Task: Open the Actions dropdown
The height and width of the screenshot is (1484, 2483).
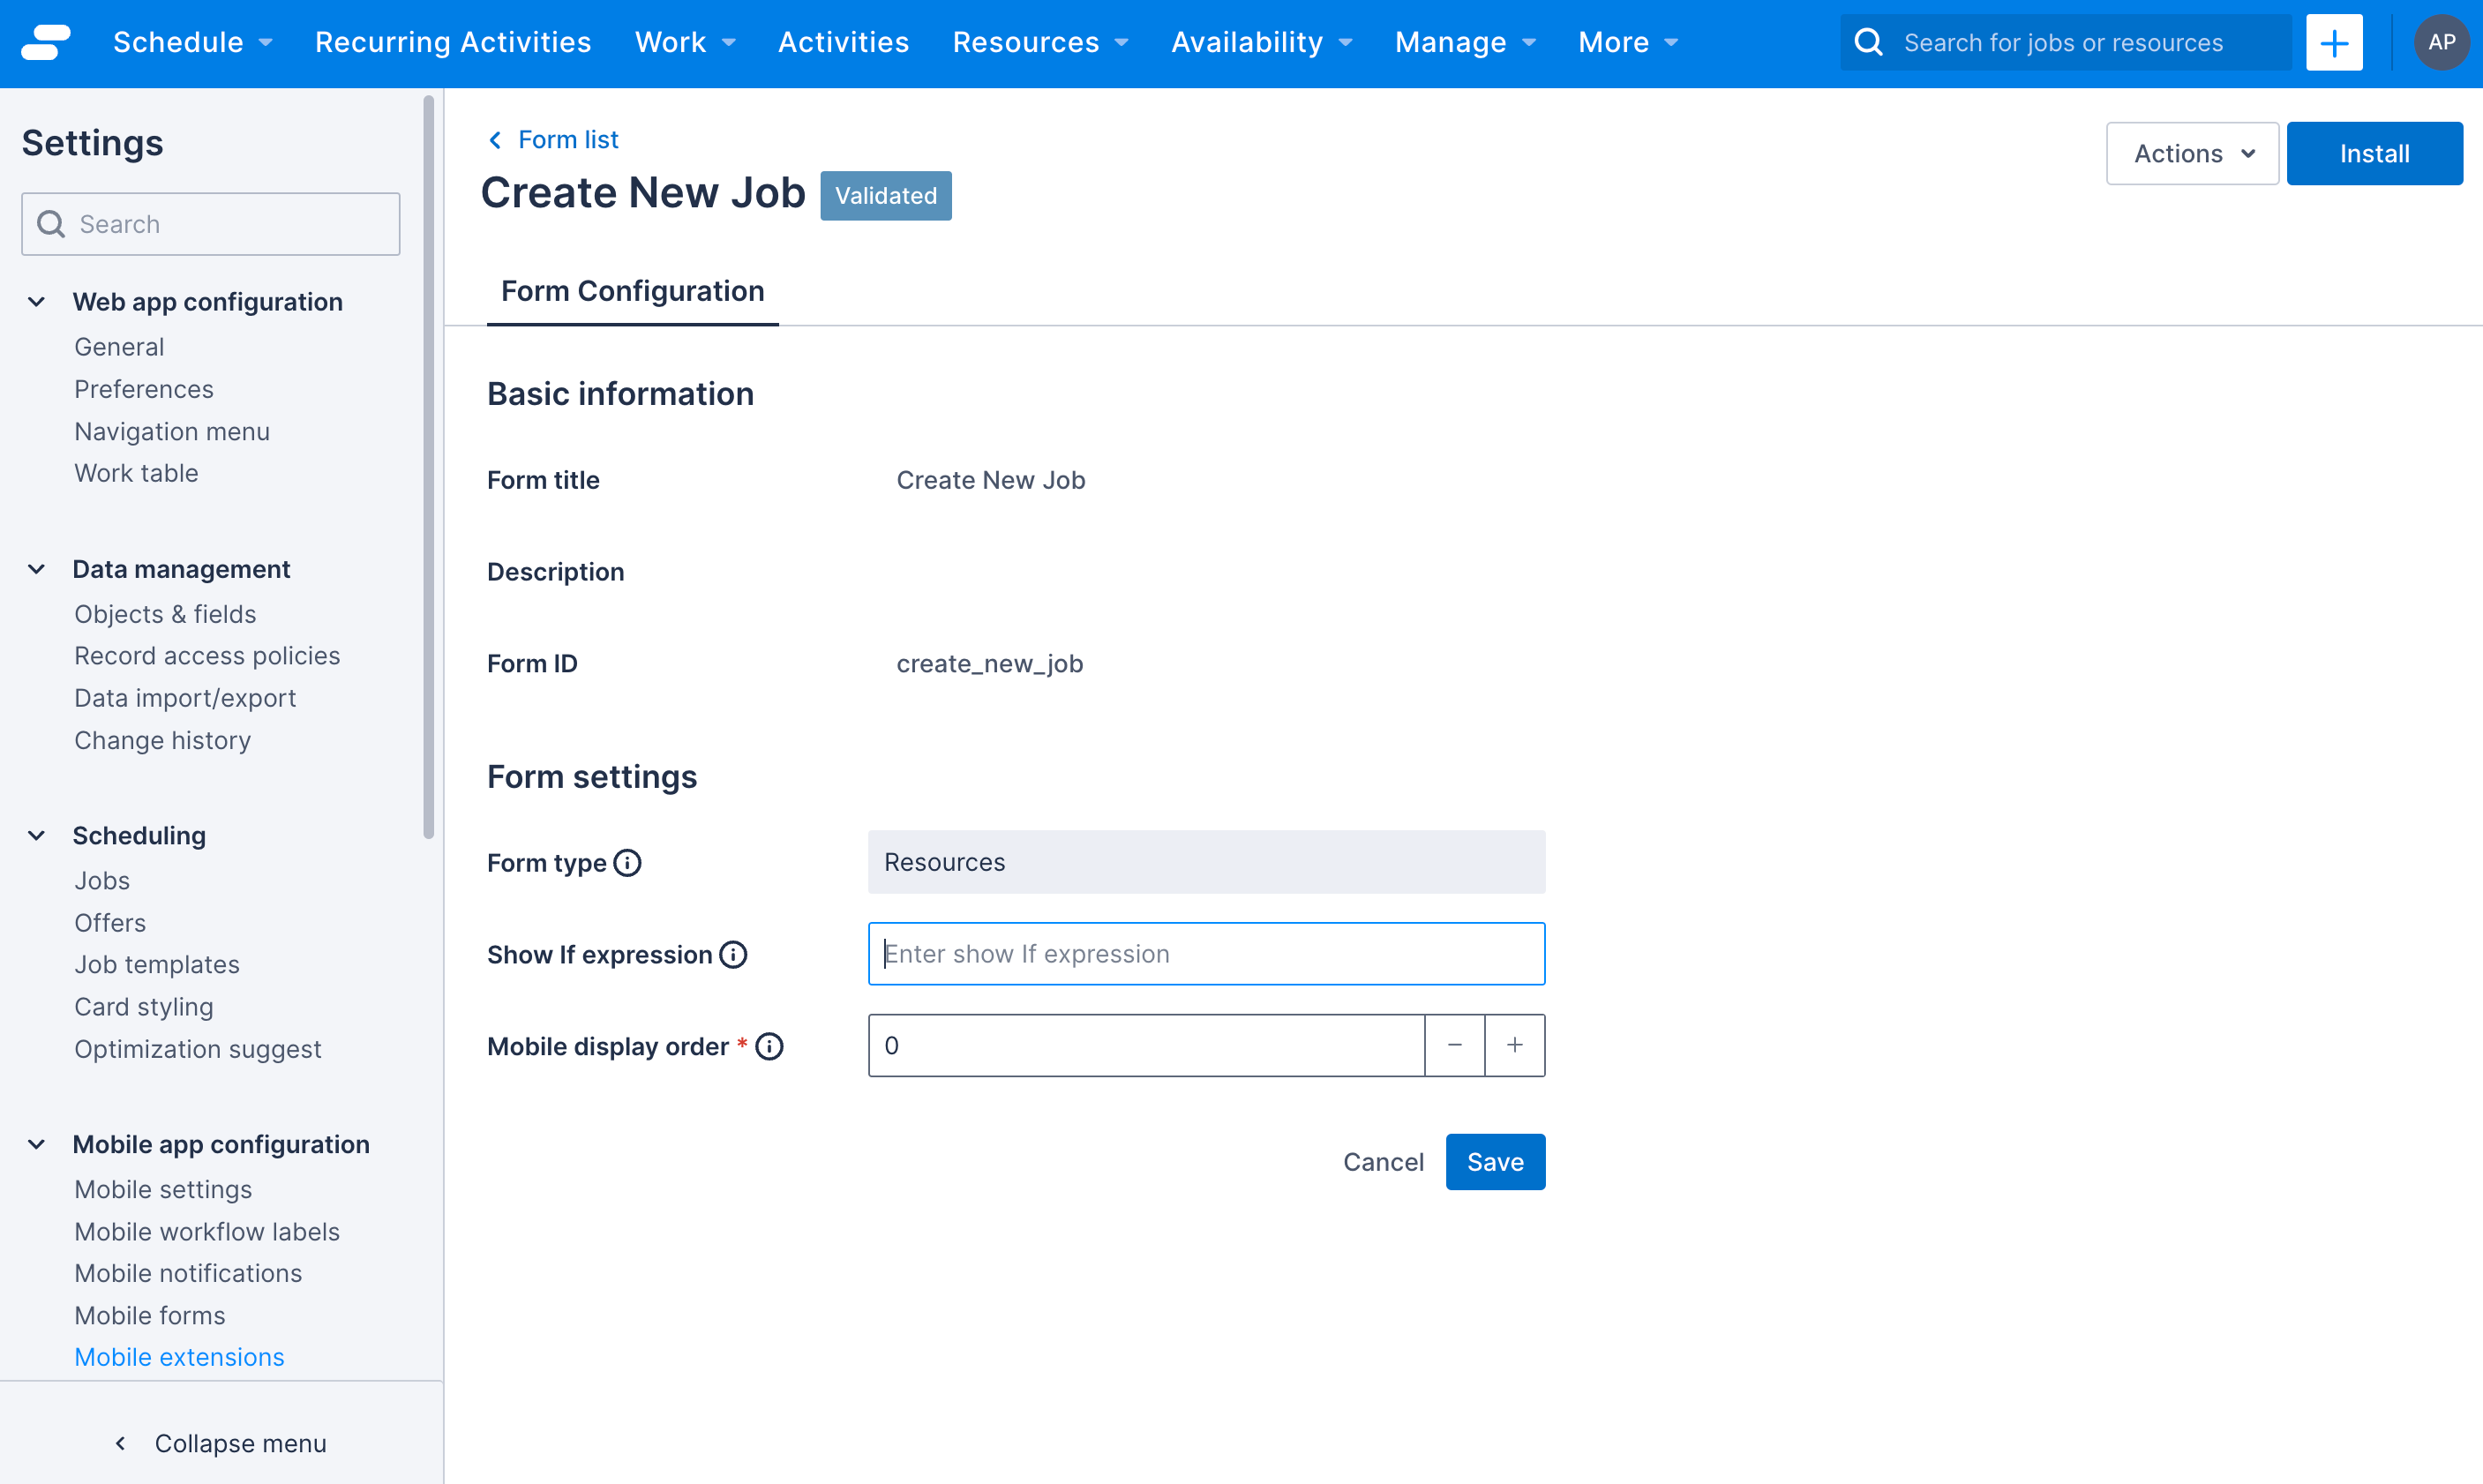Action: (2191, 153)
